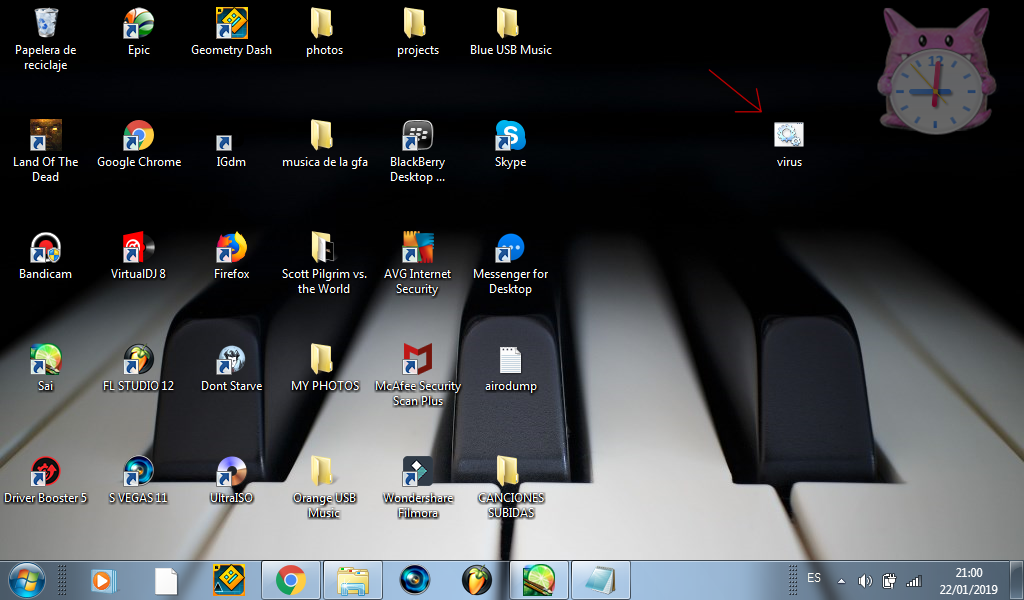
Task: Switch to the Sai window in taskbar
Action: [539, 580]
